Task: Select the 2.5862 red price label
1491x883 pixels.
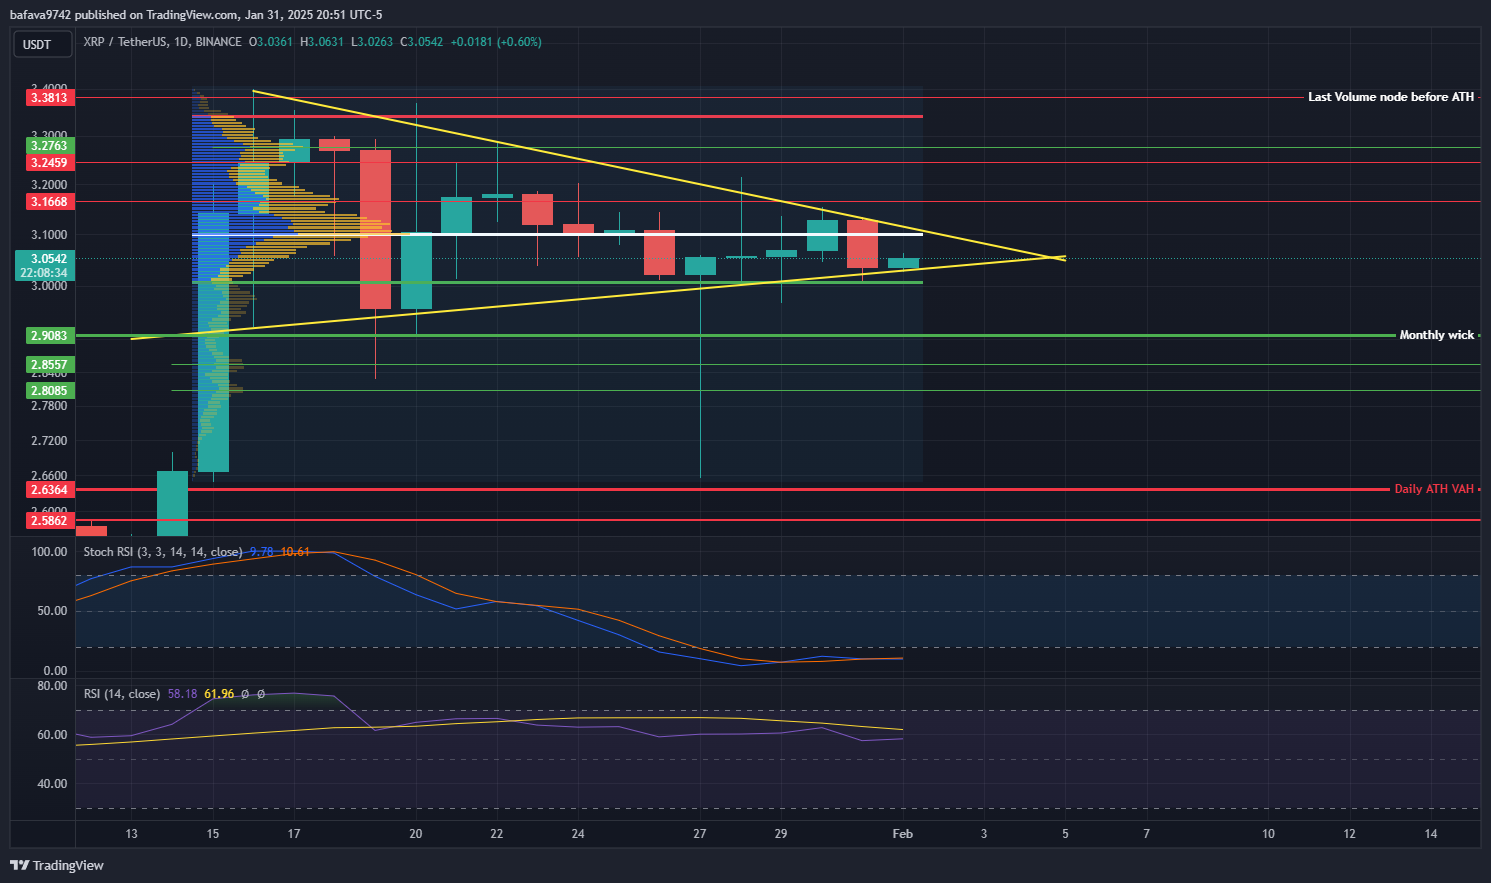Action: click(x=49, y=521)
